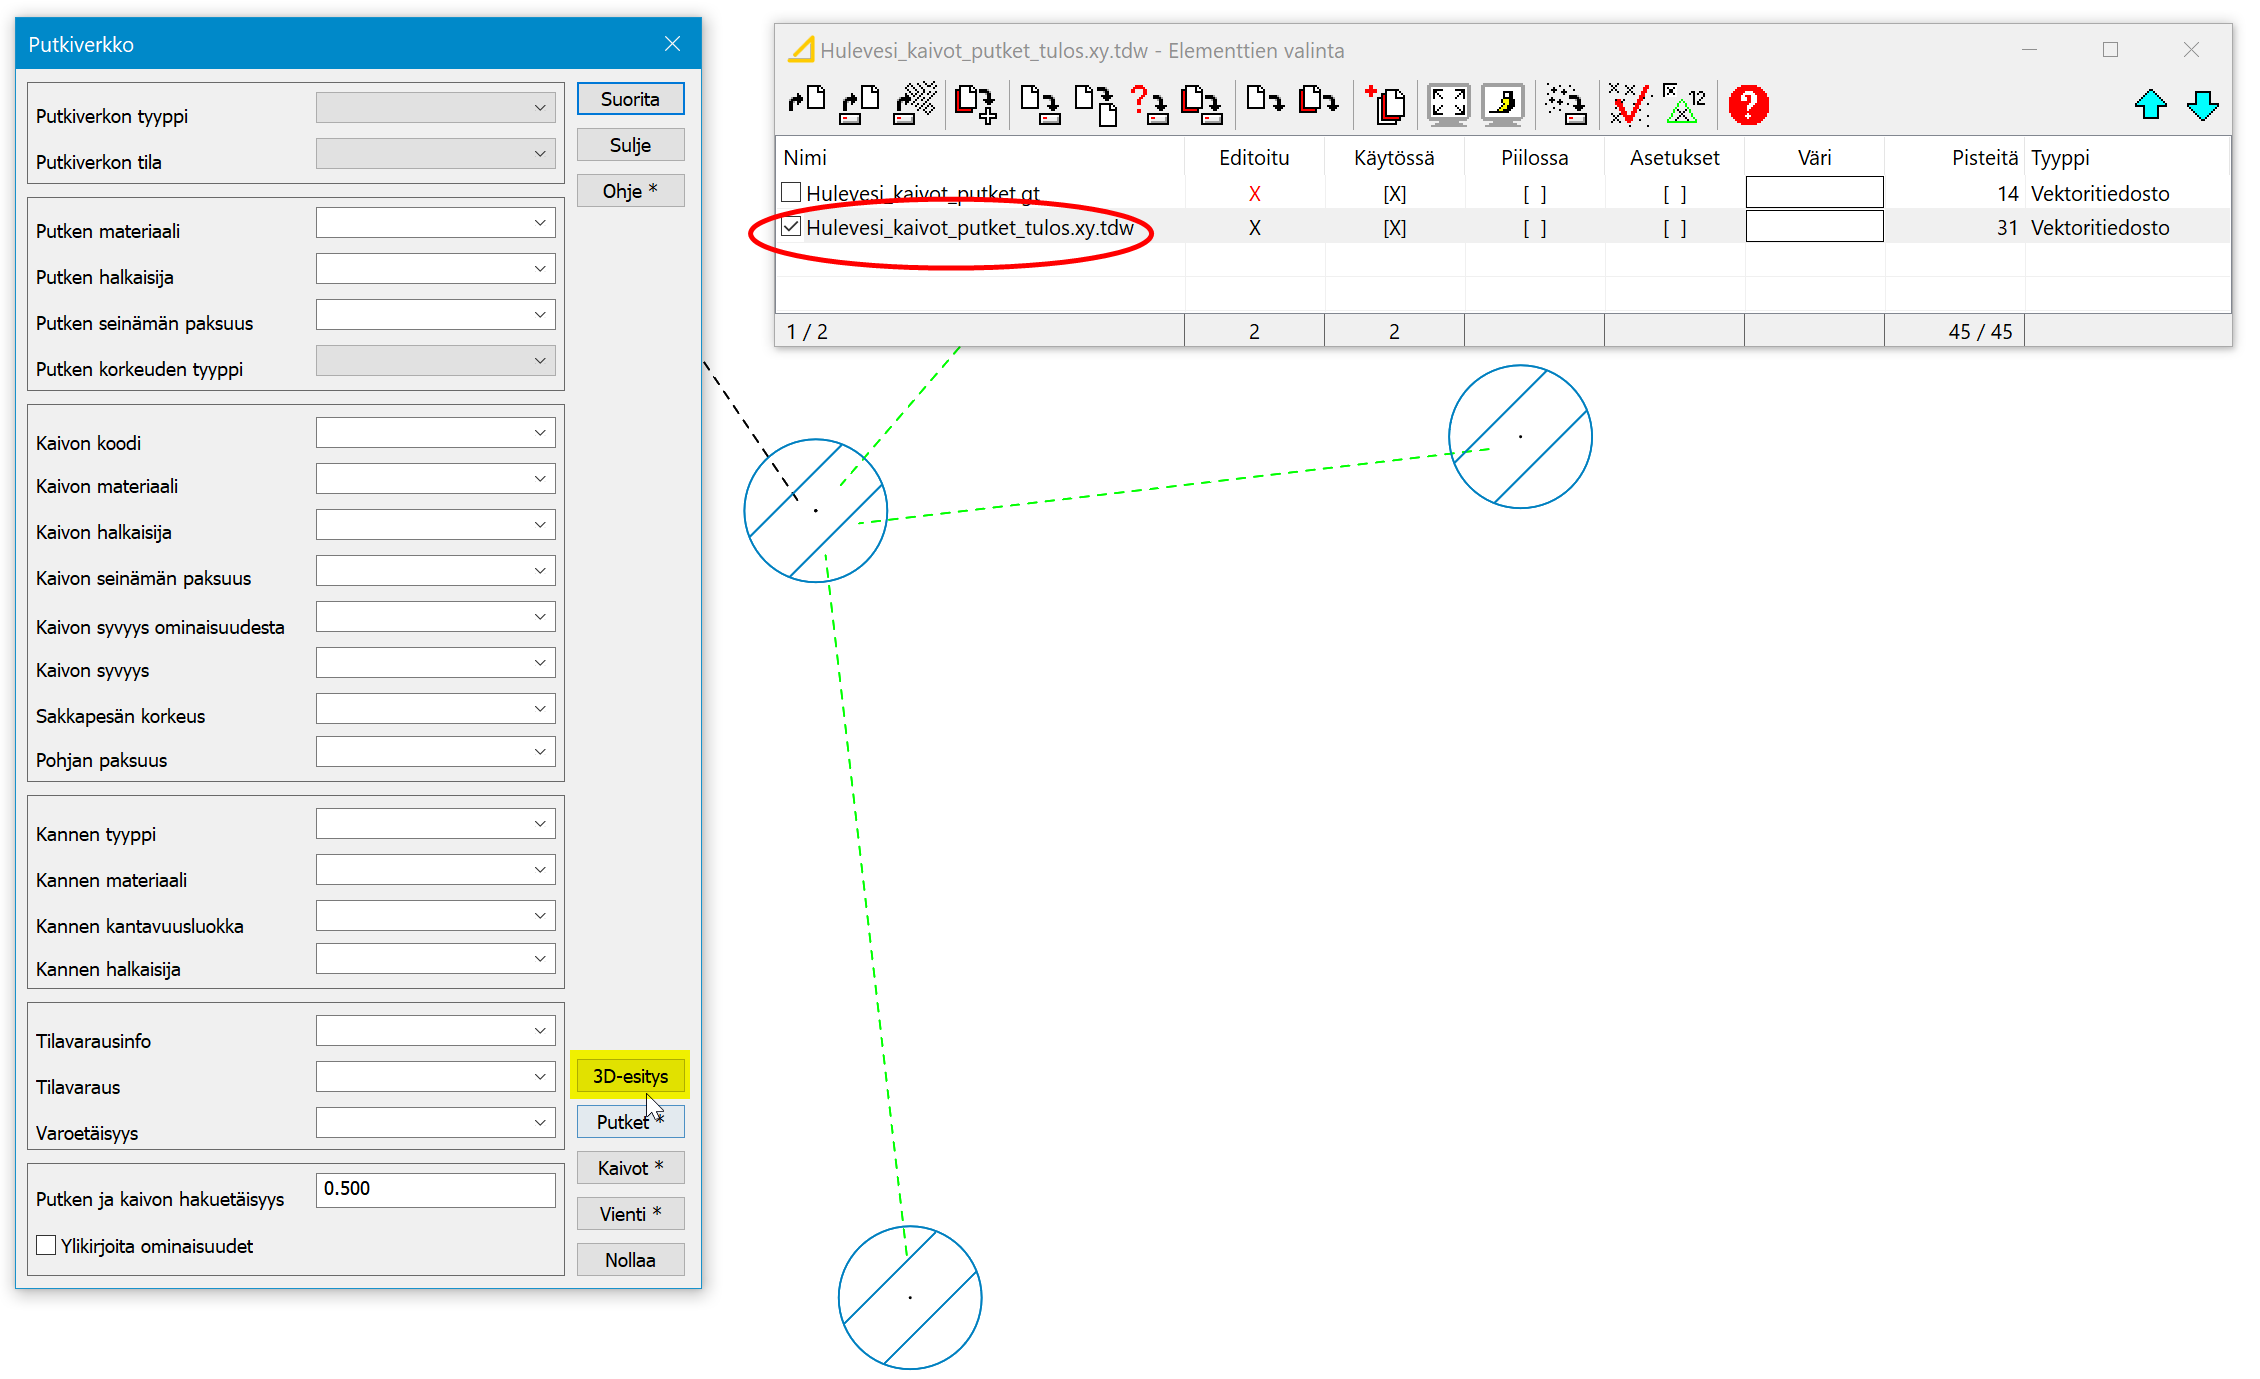Enable the Hulevesi_kaivot_putket.gt file checkbox

point(791,192)
